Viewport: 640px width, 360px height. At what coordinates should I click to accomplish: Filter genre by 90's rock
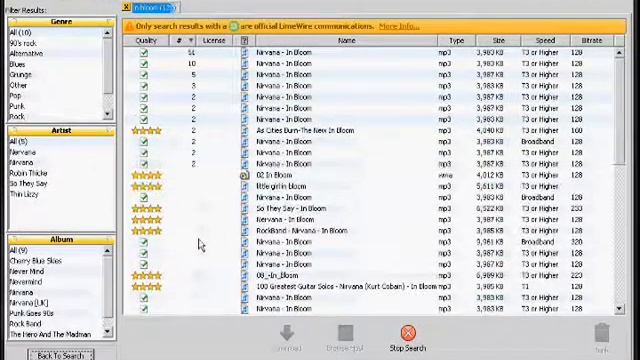coord(23,43)
